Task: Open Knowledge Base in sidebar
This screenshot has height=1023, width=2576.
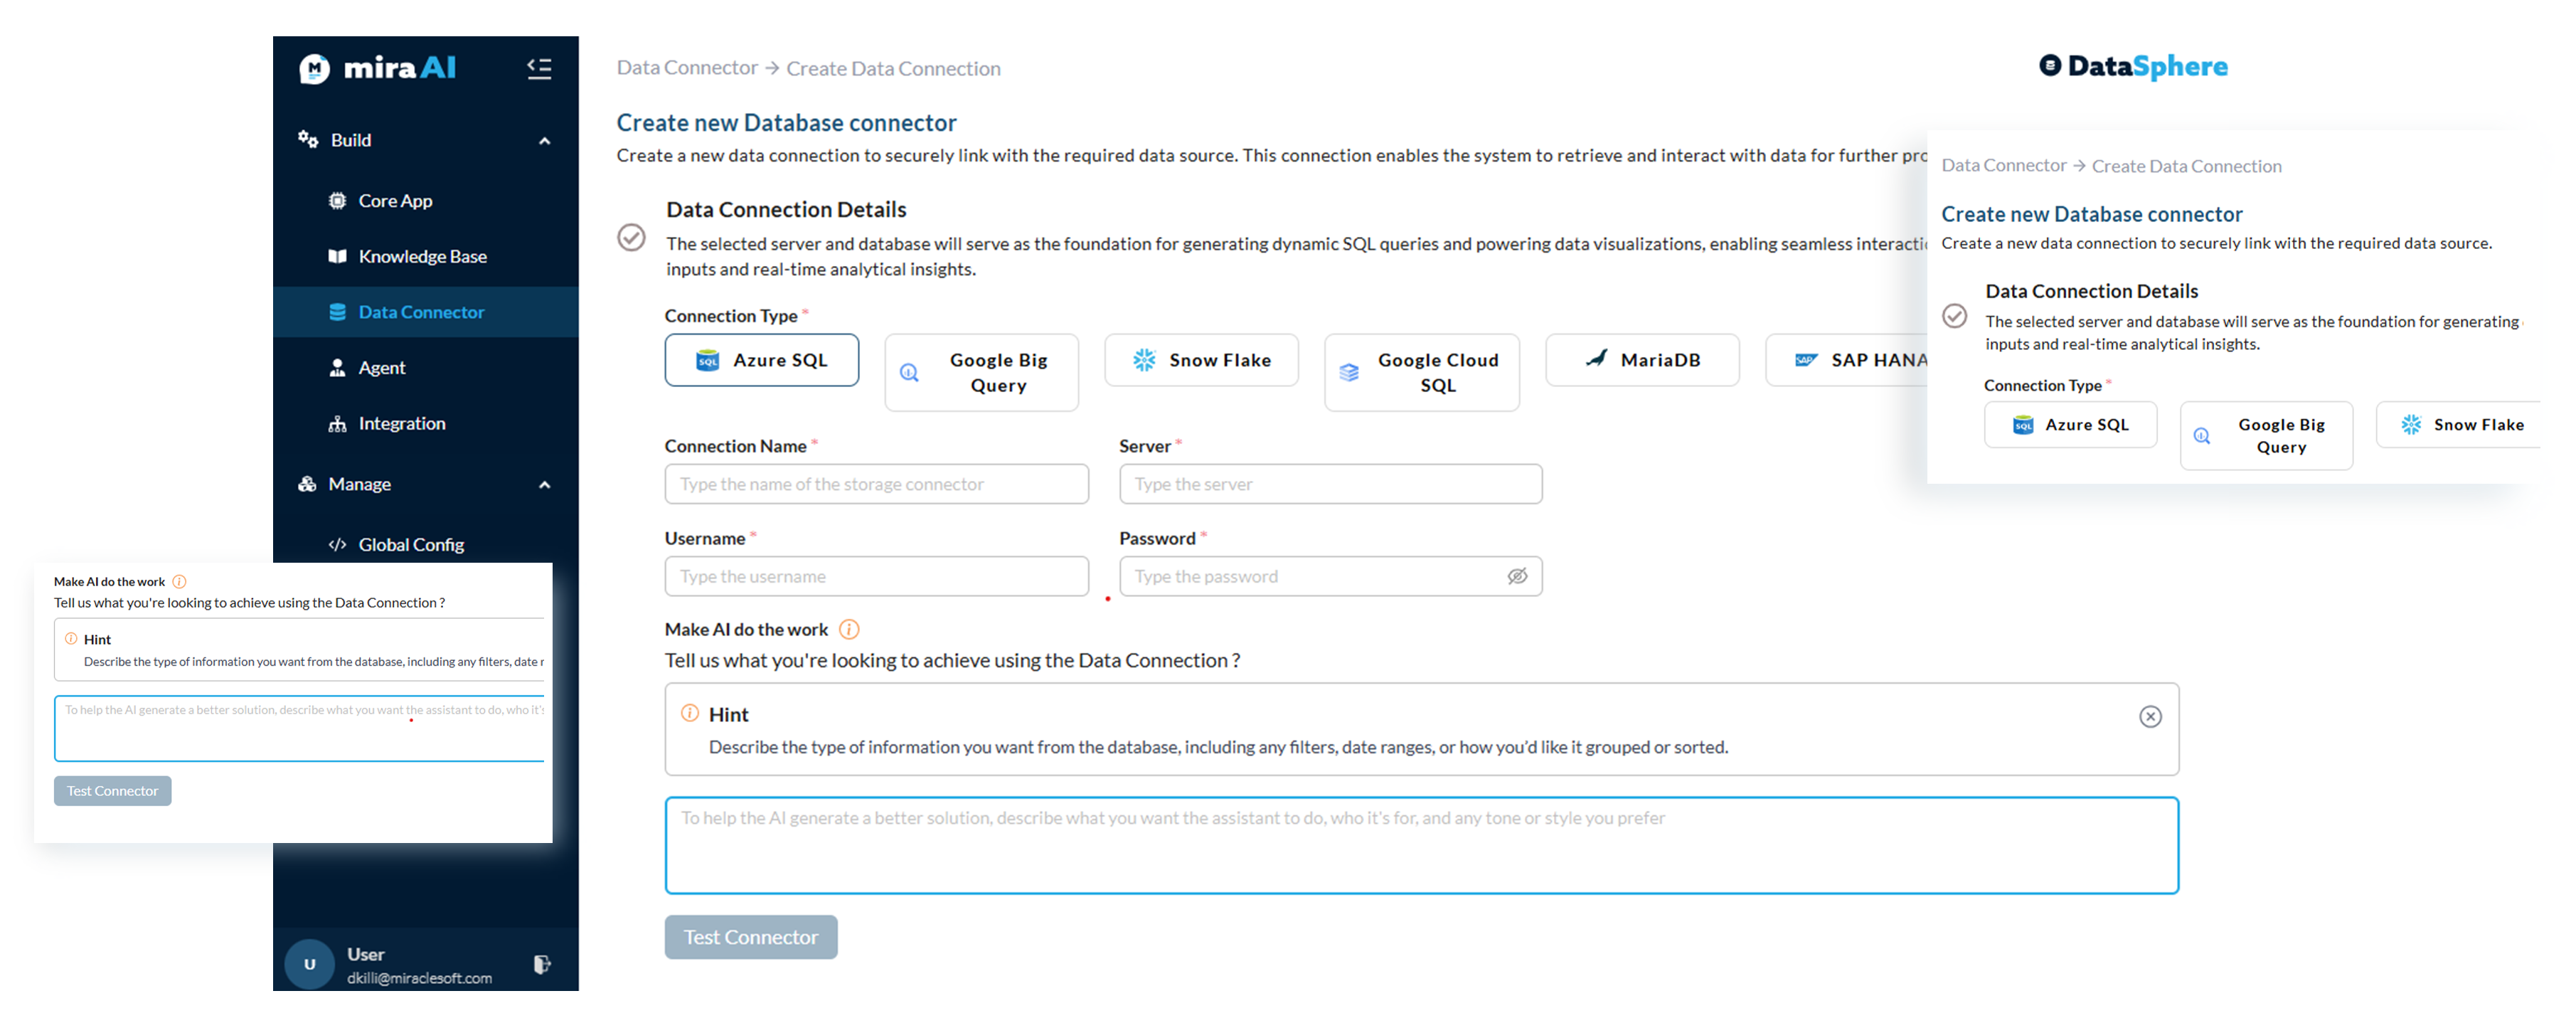Action: (x=422, y=256)
